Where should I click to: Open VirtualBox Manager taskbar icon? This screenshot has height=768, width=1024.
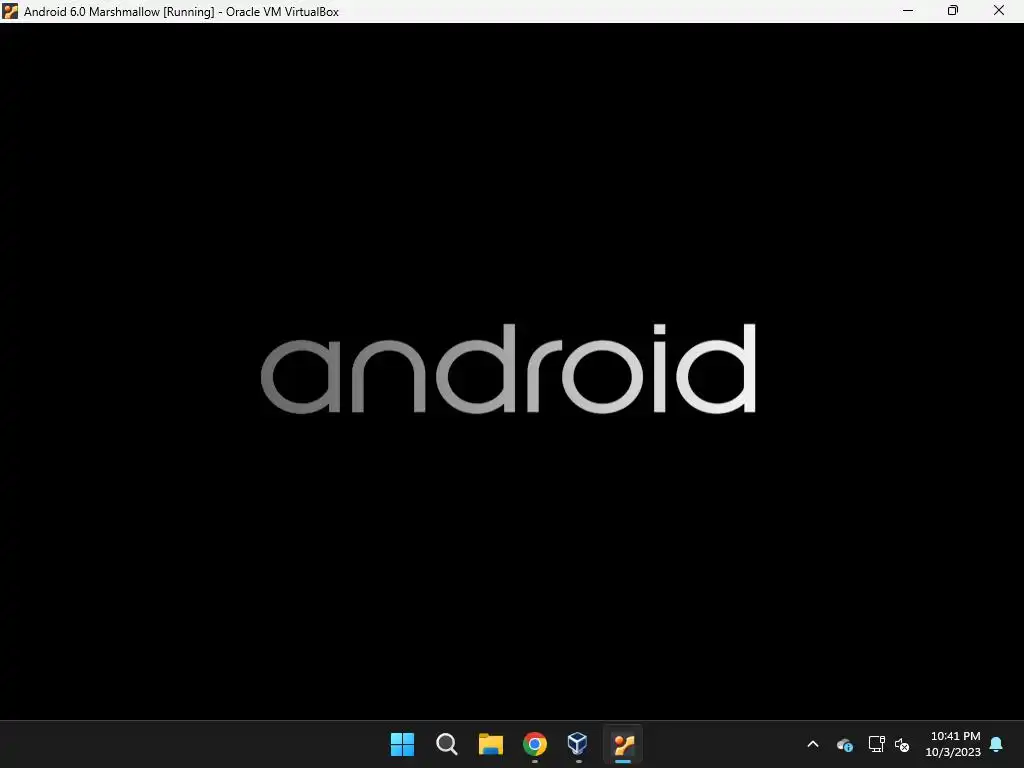click(578, 743)
